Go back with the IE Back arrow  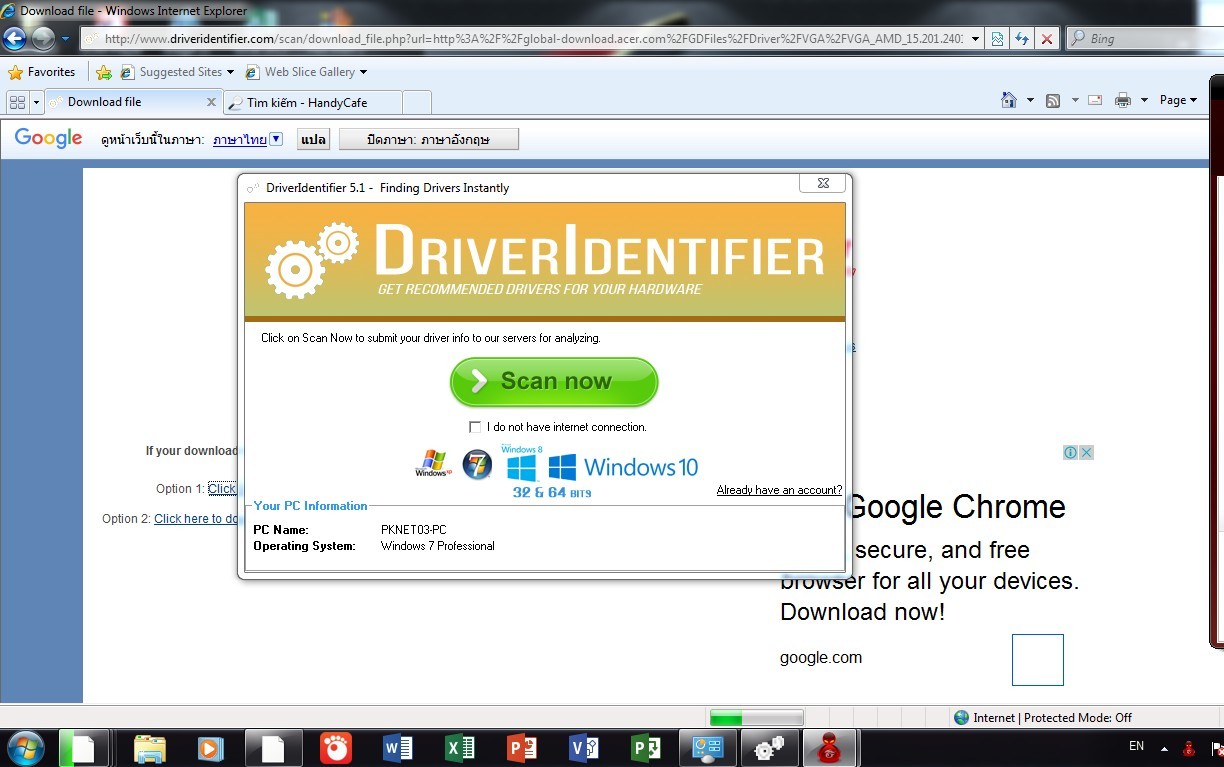(14, 39)
